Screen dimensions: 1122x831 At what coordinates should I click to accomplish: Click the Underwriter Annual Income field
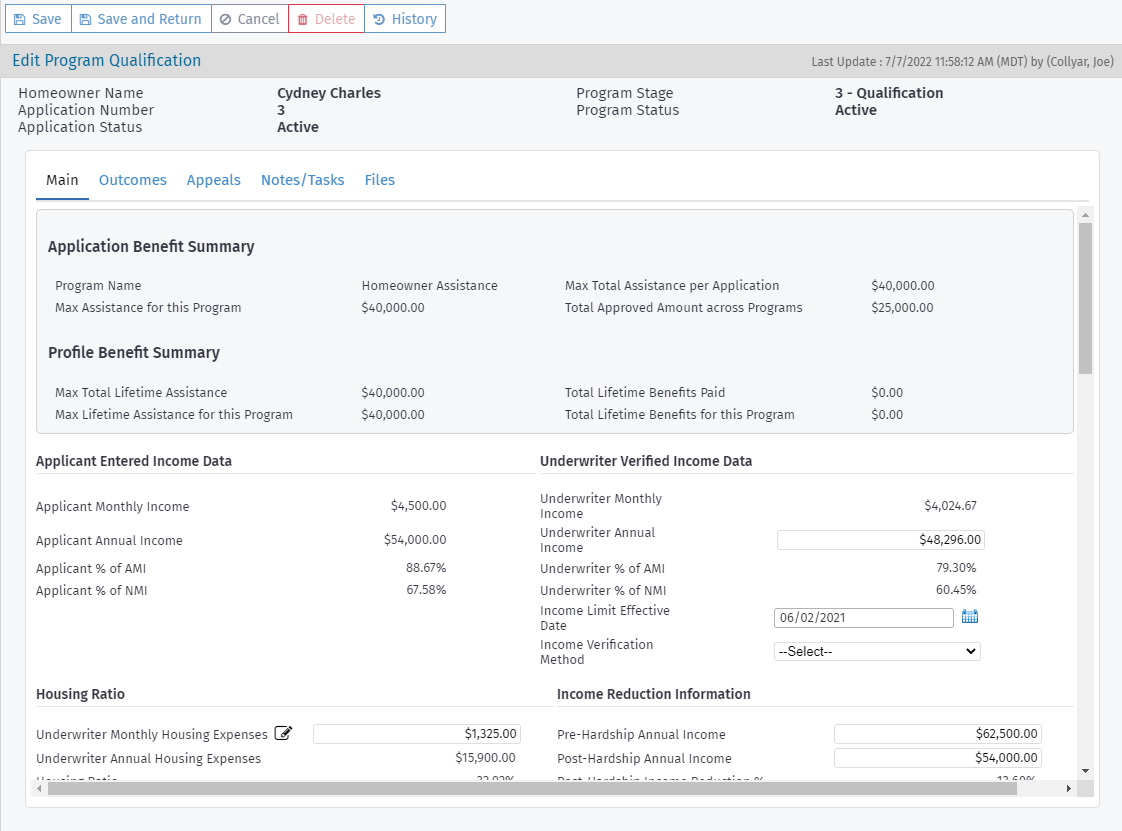881,540
